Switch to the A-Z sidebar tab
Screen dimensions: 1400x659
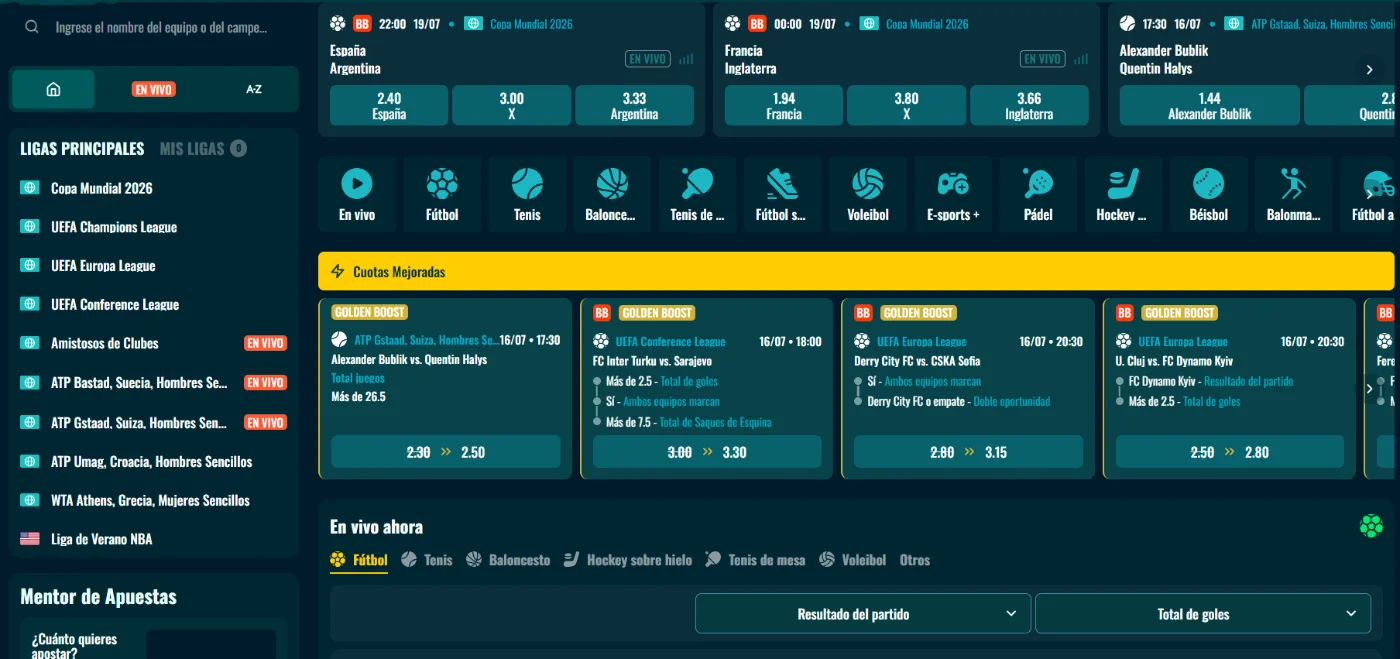pos(254,89)
